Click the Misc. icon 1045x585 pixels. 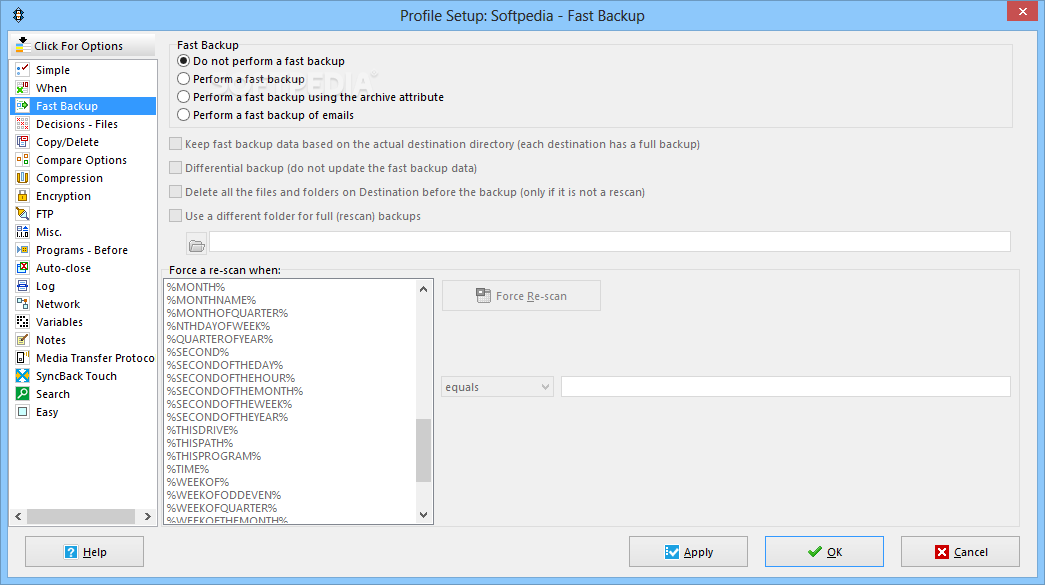pyautogui.click(x=23, y=231)
